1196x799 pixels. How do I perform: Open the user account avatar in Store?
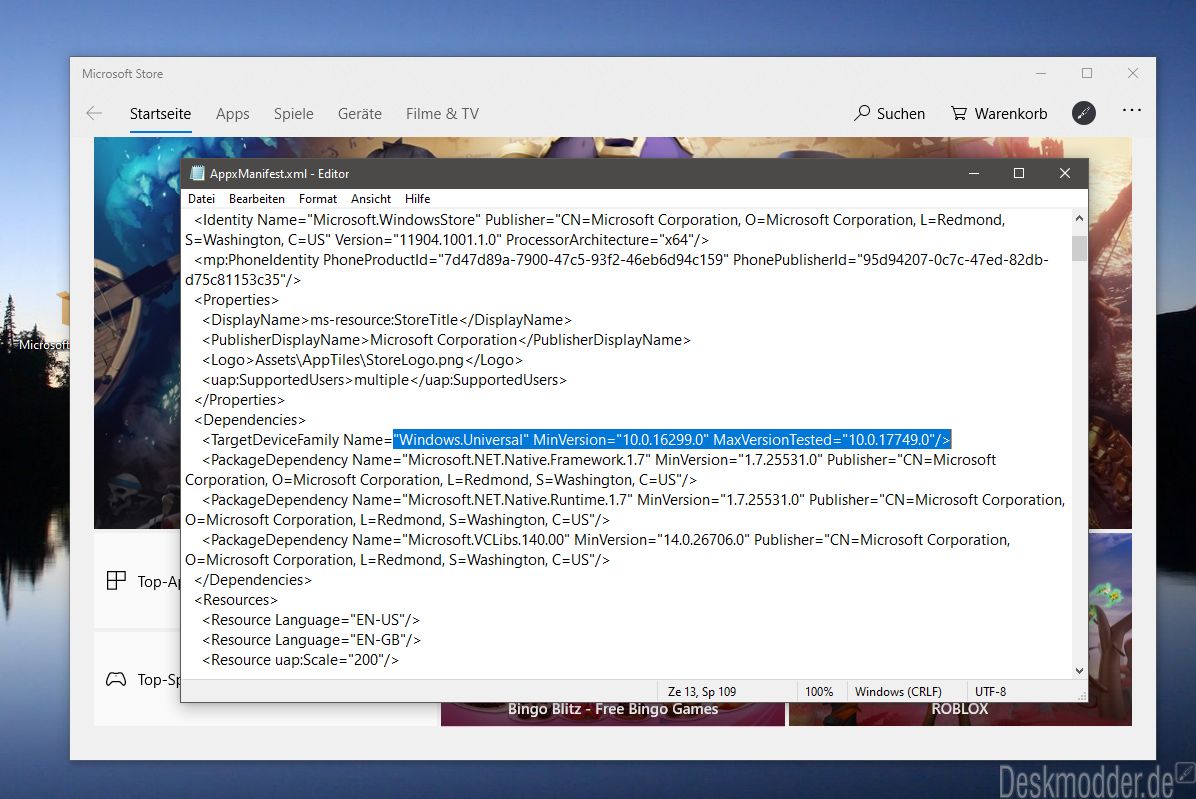tap(1083, 113)
